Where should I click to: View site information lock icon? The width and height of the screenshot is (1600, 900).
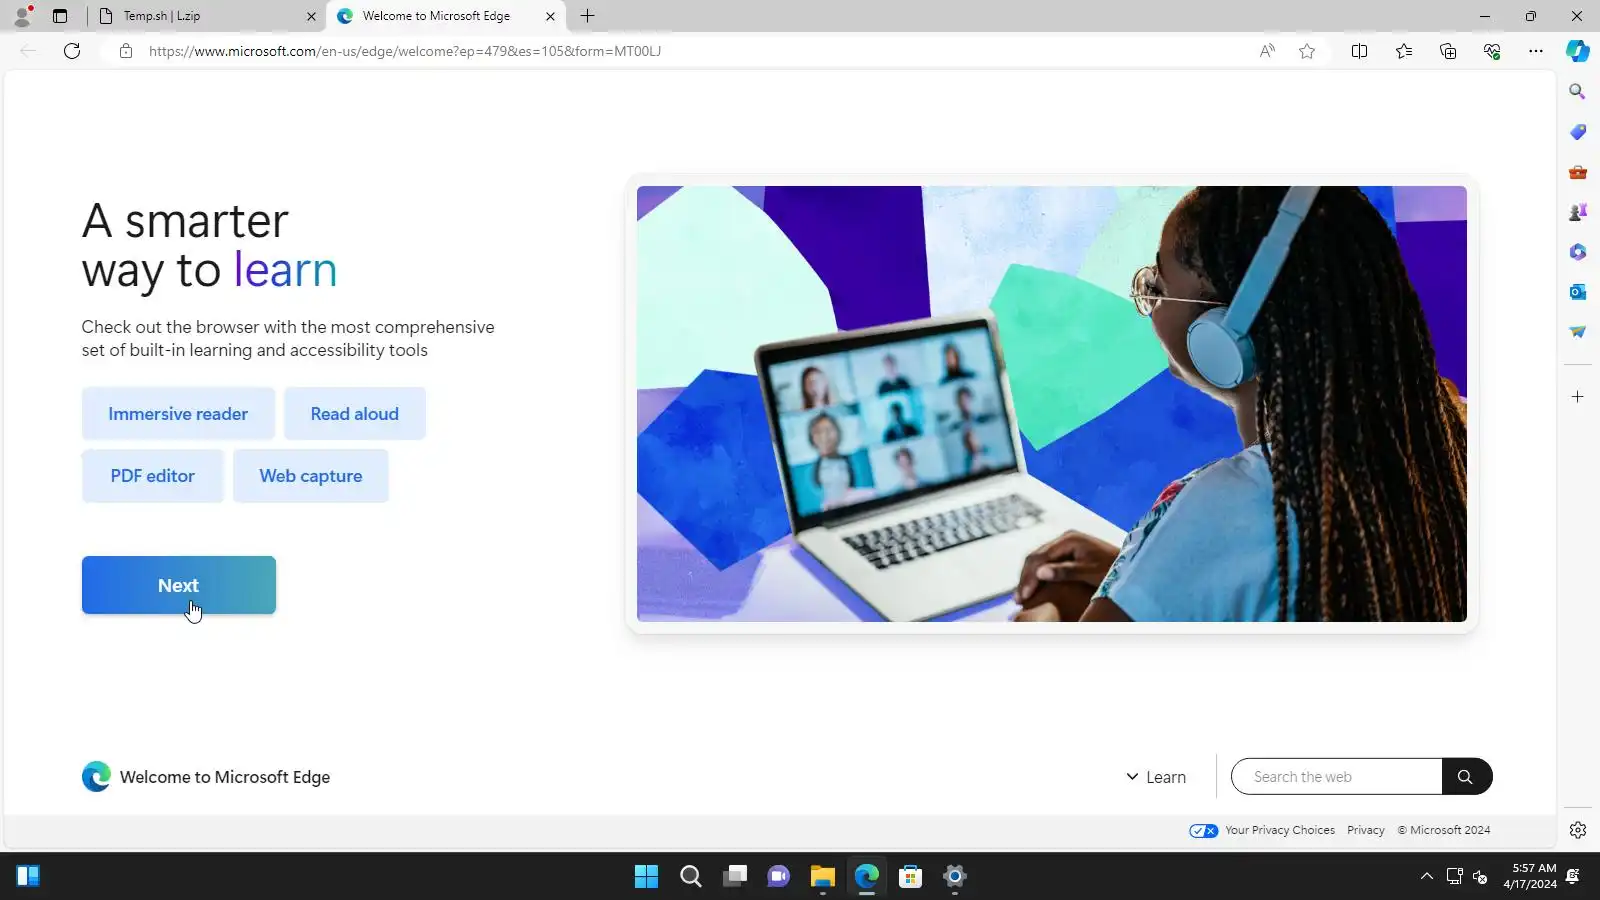[x=126, y=51]
